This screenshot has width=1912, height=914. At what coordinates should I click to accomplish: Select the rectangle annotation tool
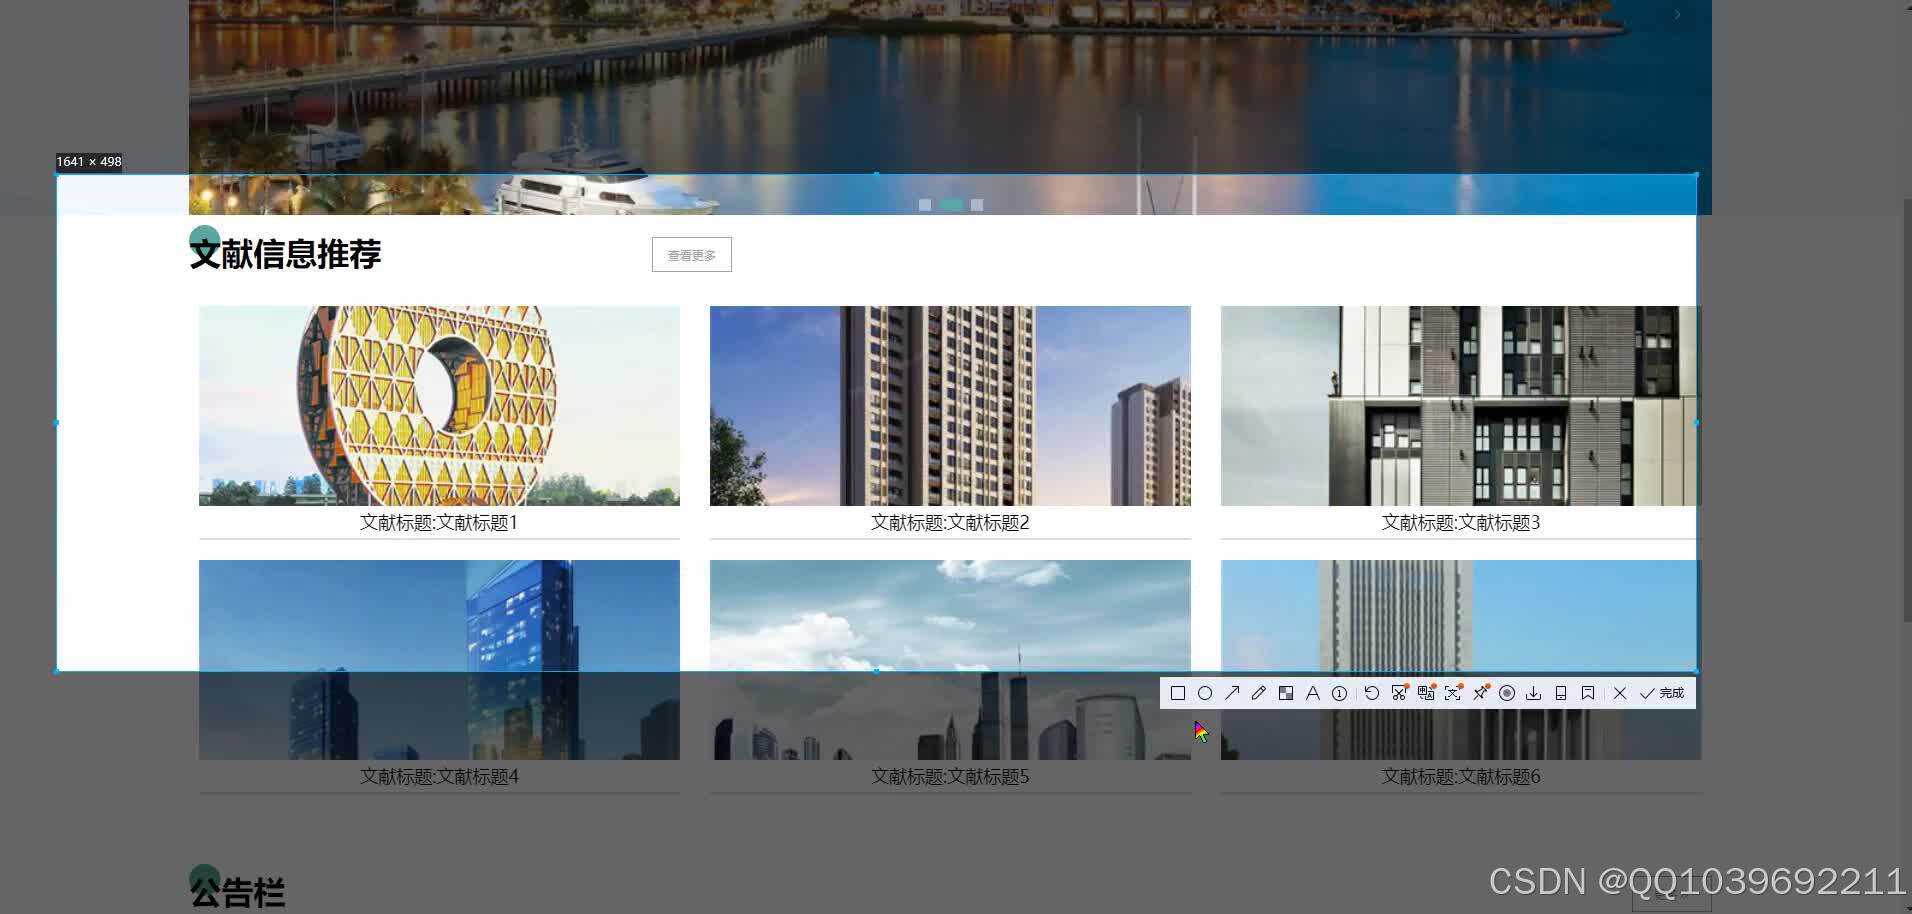(x=1178, y=693)
